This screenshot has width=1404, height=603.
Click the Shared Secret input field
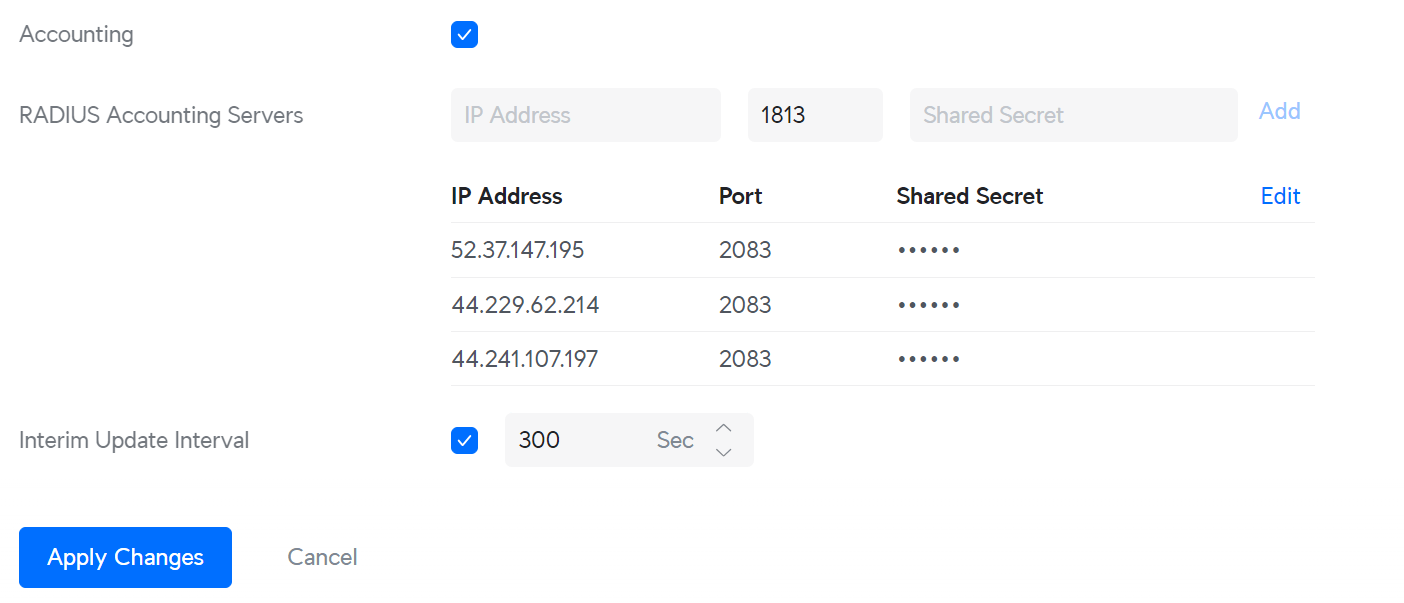click(1073, 115)
